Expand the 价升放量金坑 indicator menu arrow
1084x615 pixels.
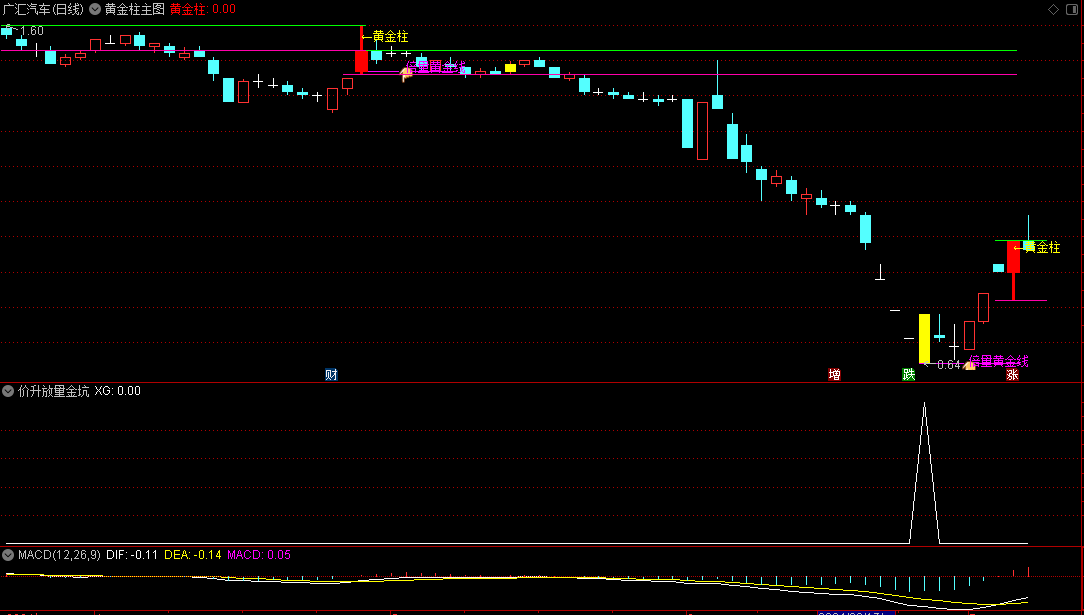[x=8, y=391]
